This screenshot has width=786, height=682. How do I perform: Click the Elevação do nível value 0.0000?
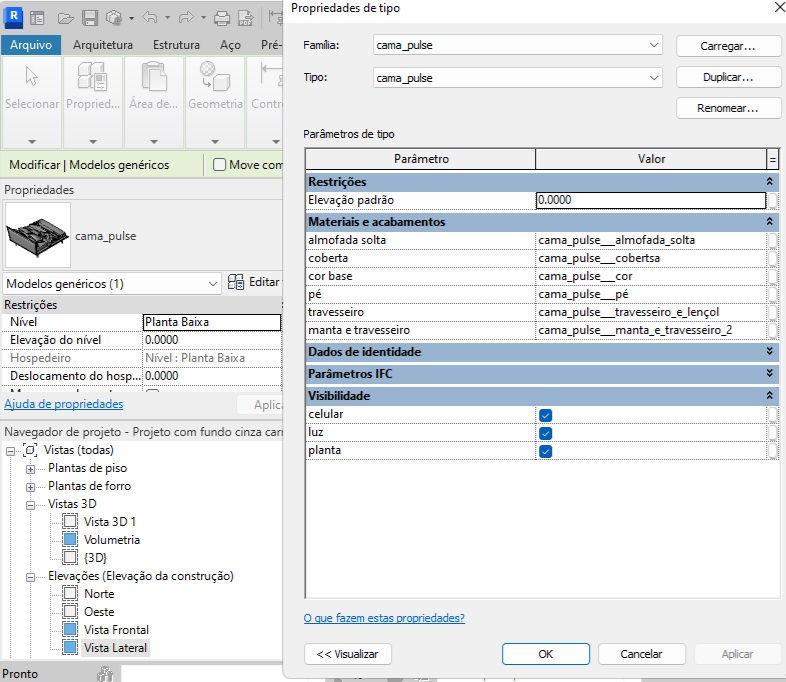tap(212, 340)
